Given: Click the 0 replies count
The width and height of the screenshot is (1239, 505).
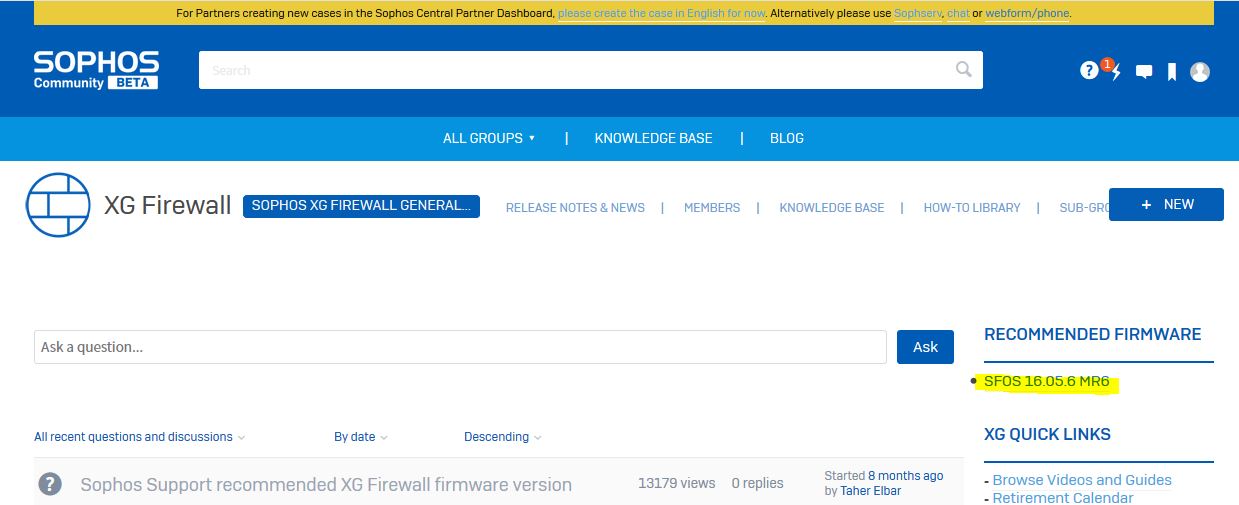Looking at the screenshot, I should [x=757, y=483].
